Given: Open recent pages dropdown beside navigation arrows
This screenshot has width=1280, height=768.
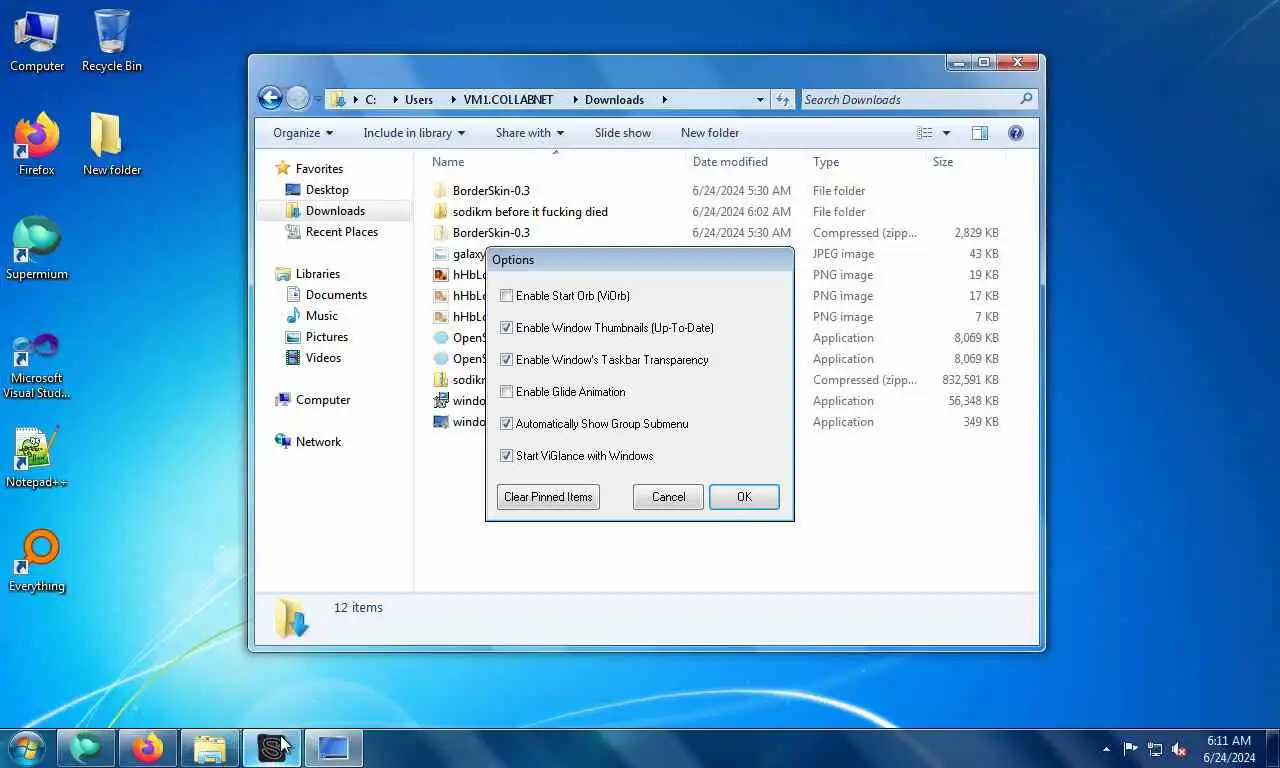Looking at the screenshot, I should [x=318, y=100].
